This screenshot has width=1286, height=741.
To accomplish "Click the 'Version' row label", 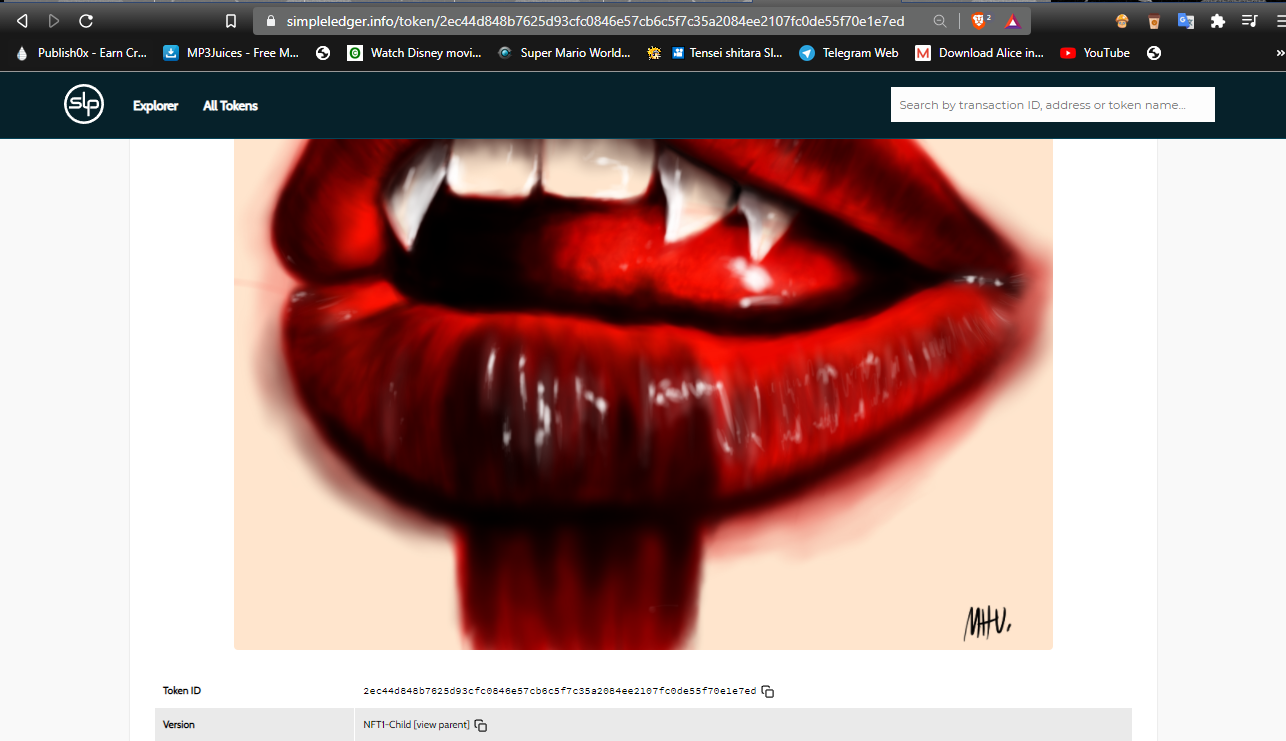I will [x=179, y=725].
